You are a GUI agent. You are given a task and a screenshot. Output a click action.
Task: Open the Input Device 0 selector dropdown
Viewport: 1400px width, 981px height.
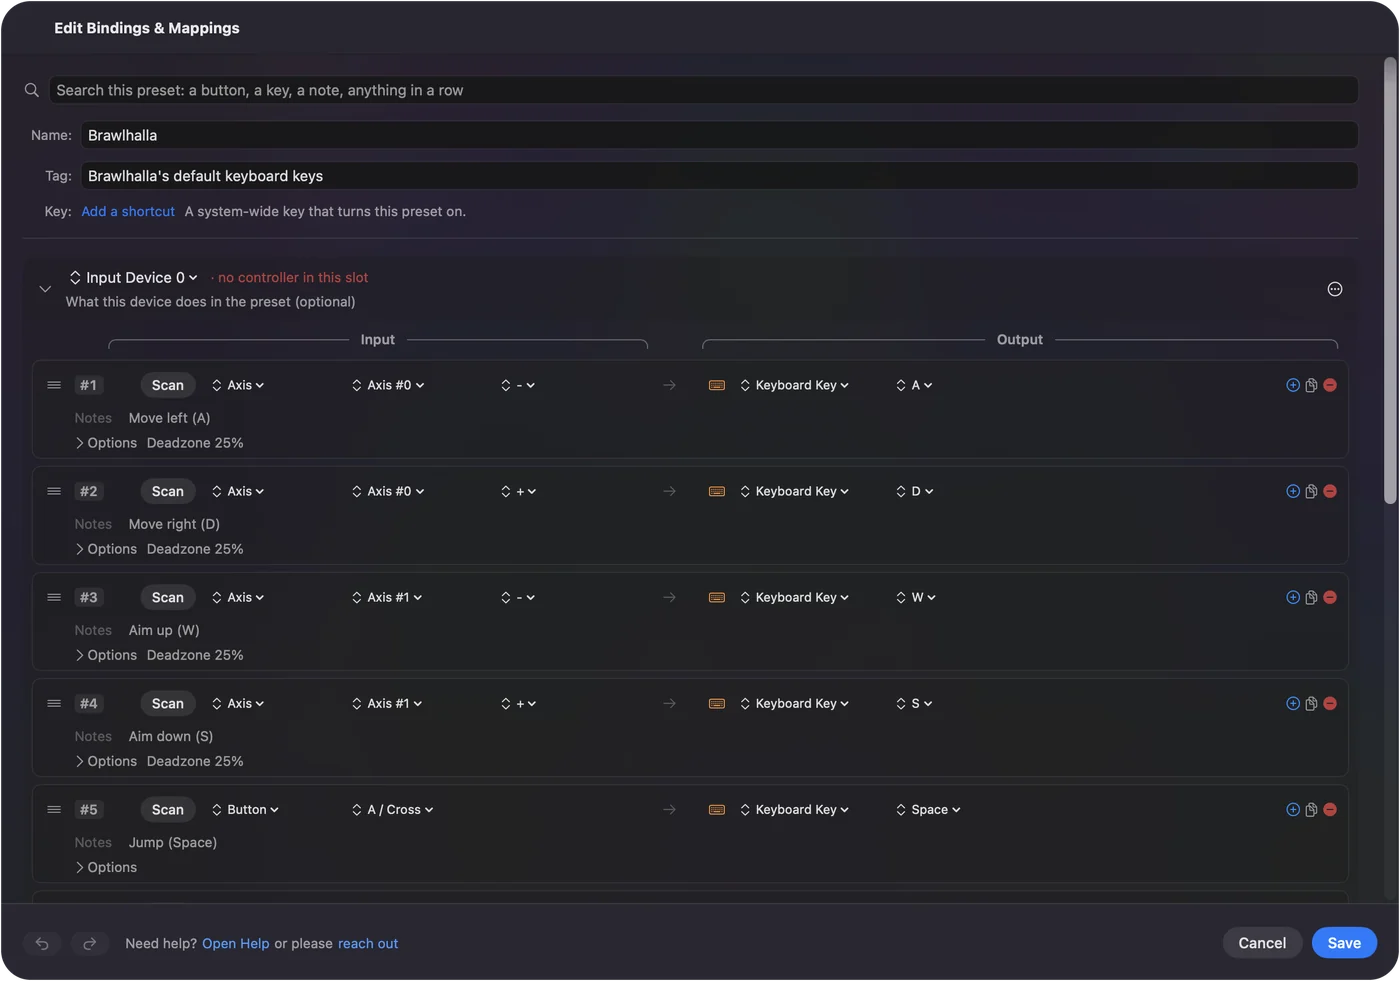tap(133, 278)
